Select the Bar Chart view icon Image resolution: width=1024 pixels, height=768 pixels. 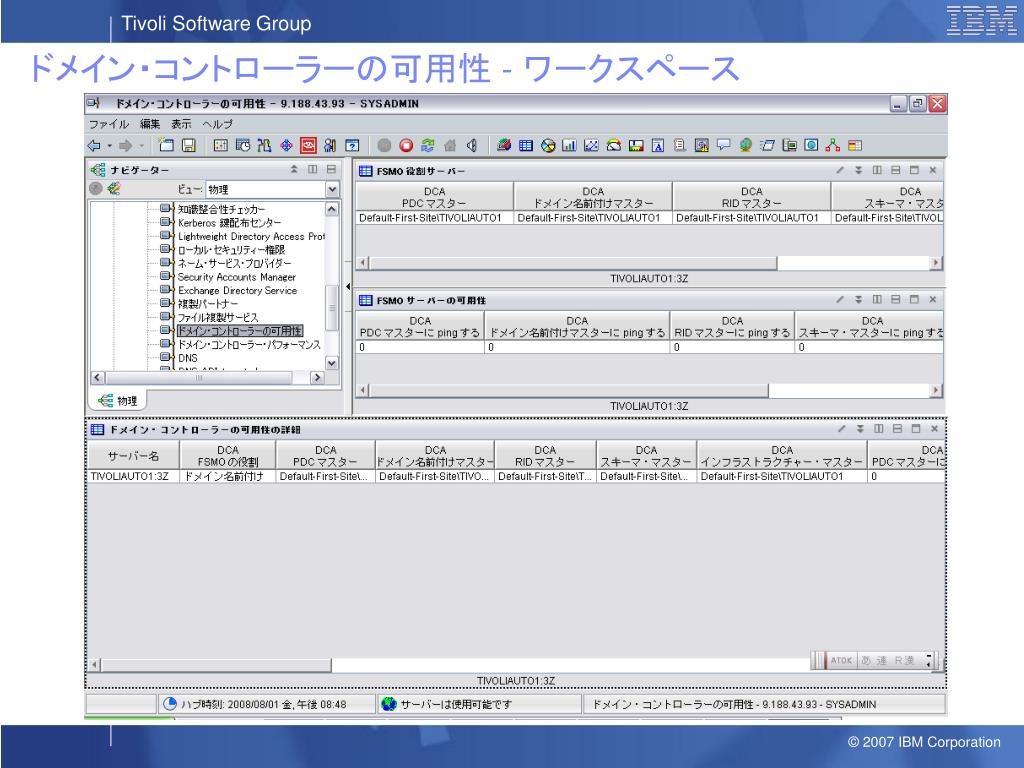[569, 146]
